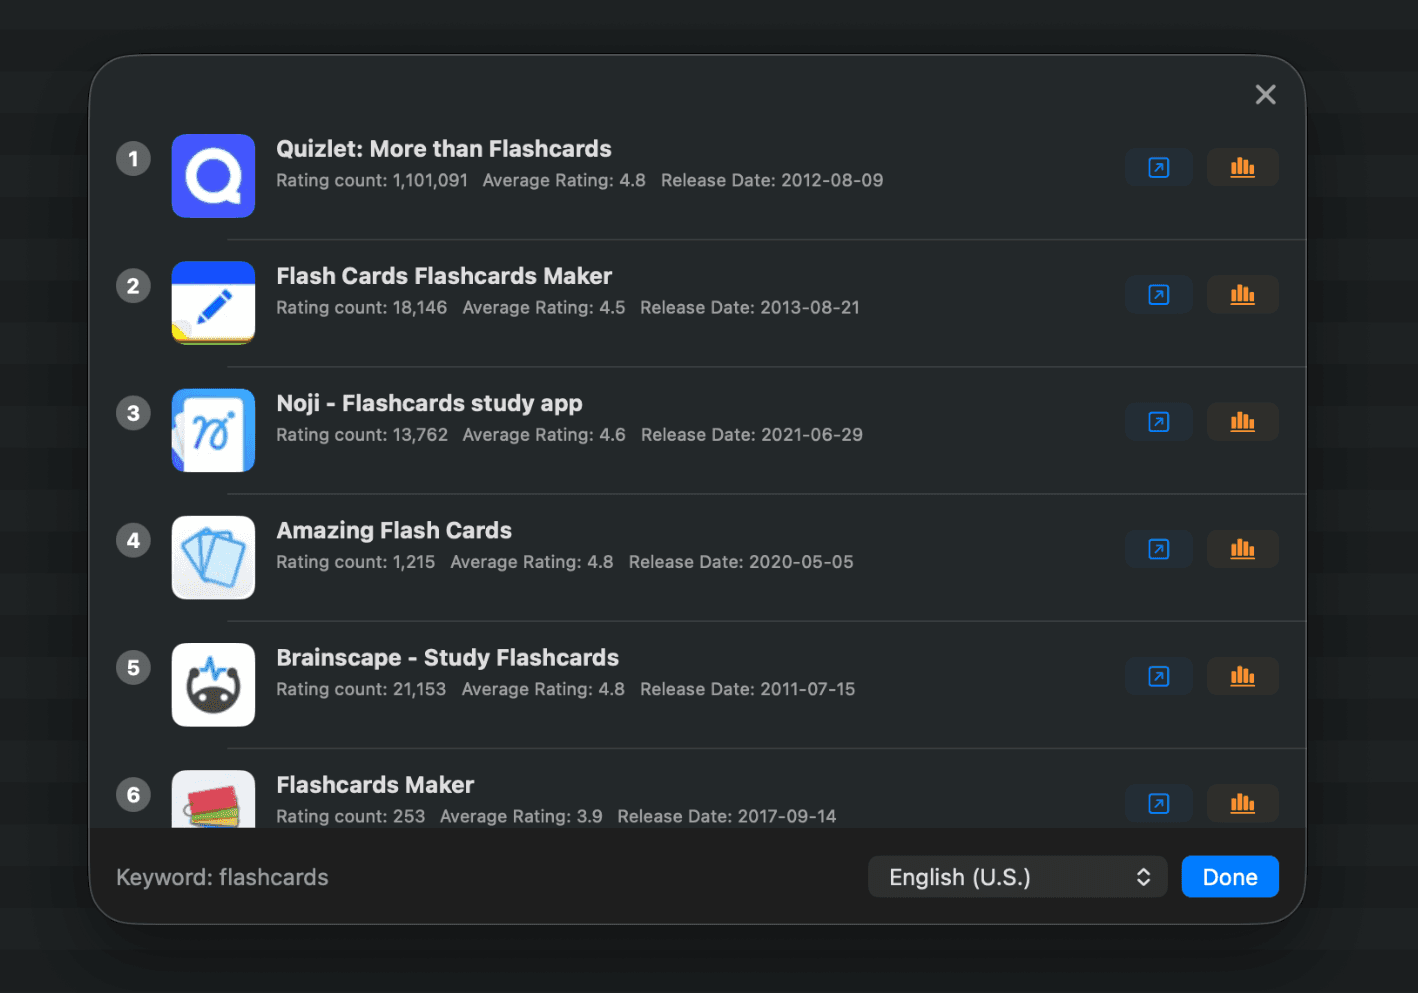Click 'Rating count: 1,101,091' text
The height and width of the screenshot is (993, 1418).
pyautogui.click(x=372, y=181)
